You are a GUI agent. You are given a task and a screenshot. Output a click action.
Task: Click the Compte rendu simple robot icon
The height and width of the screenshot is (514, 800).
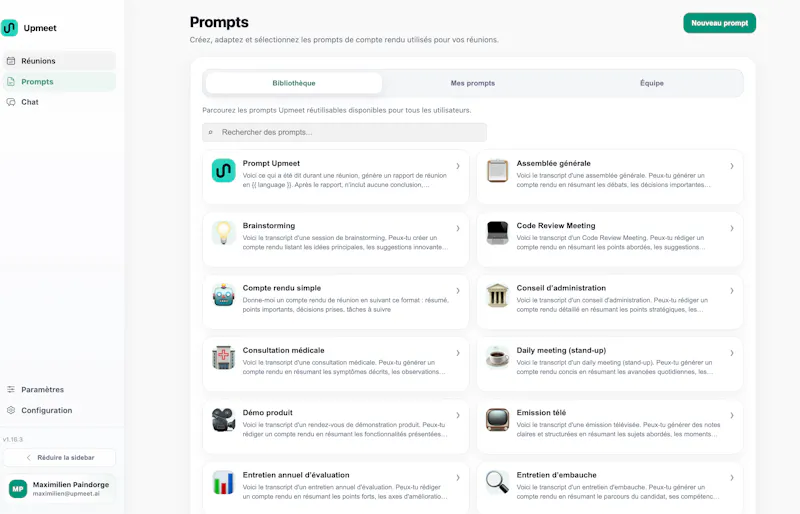223,295
